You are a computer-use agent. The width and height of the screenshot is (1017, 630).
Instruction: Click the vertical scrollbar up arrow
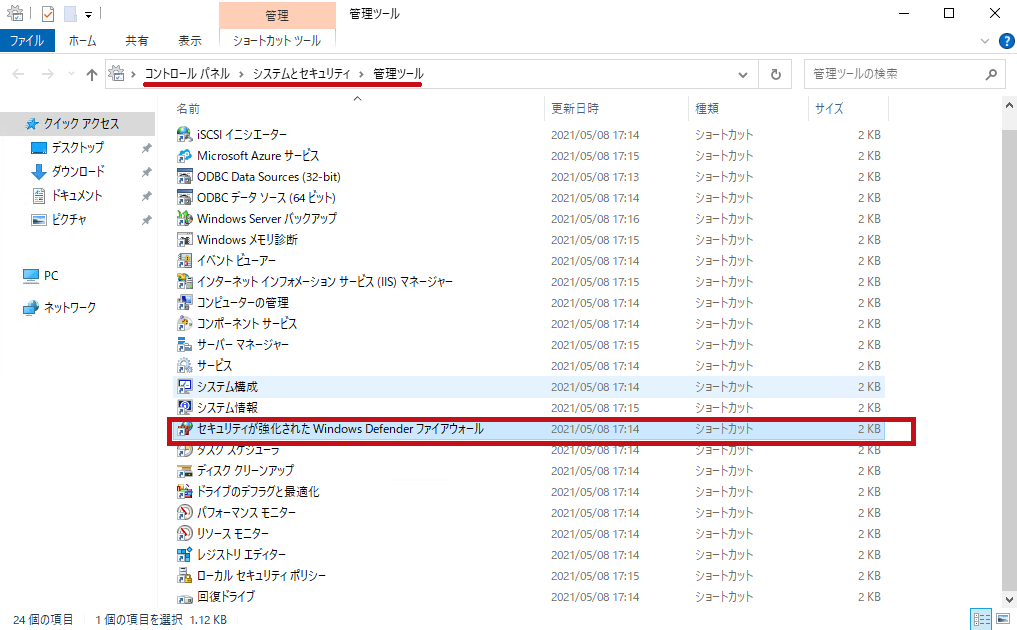point(1009,104)
